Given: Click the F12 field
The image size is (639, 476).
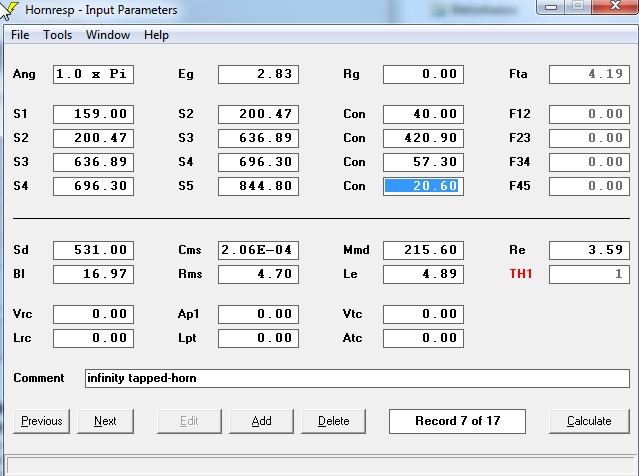Looking at the screenshot, I should (x=589, y=114).
